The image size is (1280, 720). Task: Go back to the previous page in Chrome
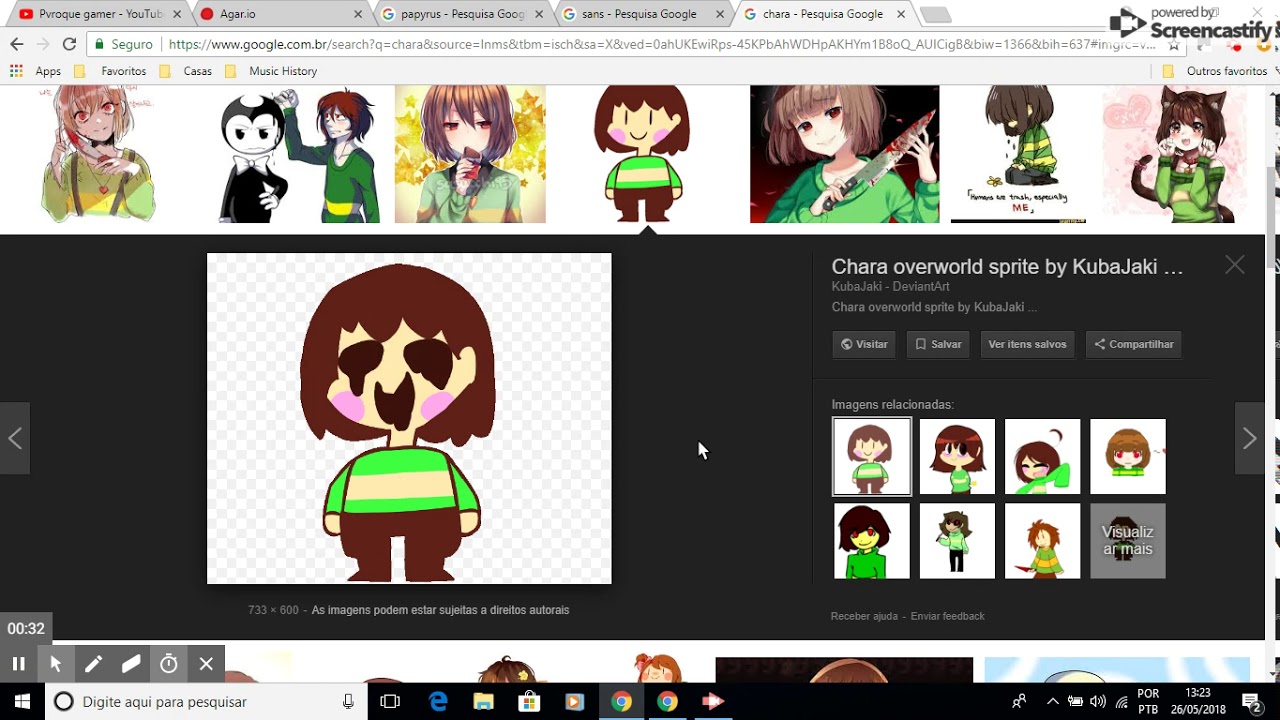[17, 44]
